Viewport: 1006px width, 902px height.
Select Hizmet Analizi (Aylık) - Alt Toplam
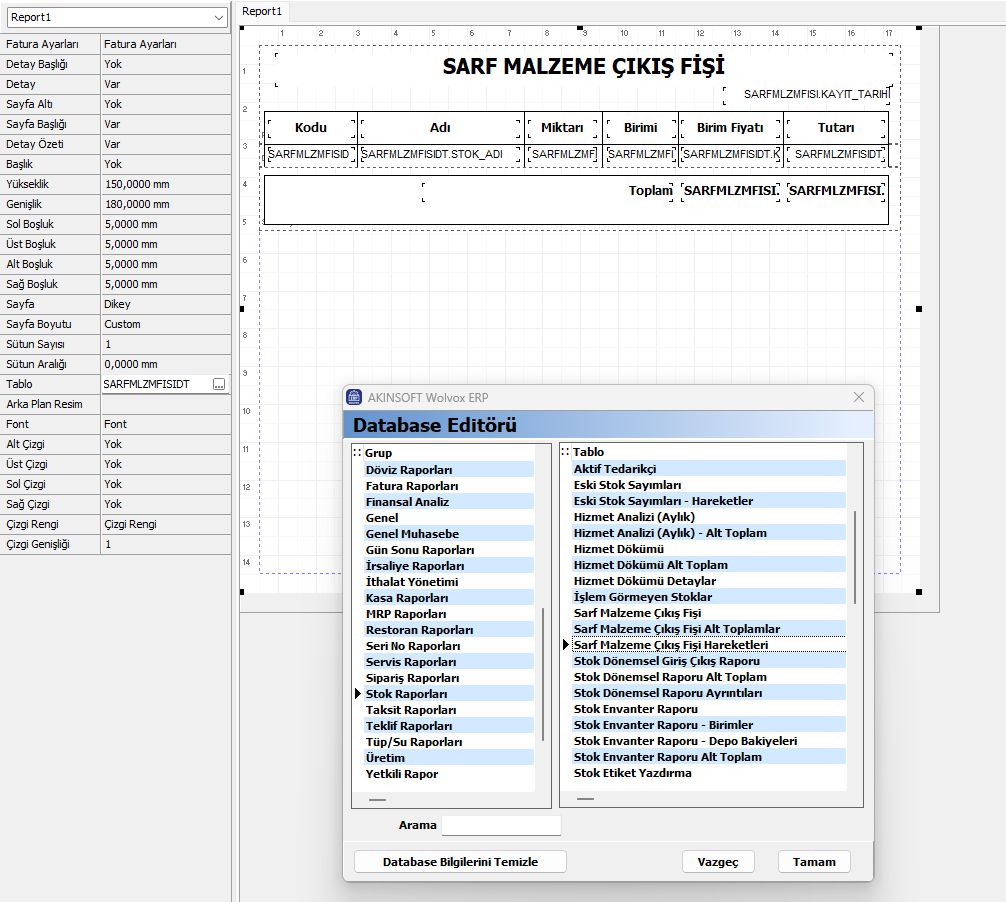click(x=709, y=532)
